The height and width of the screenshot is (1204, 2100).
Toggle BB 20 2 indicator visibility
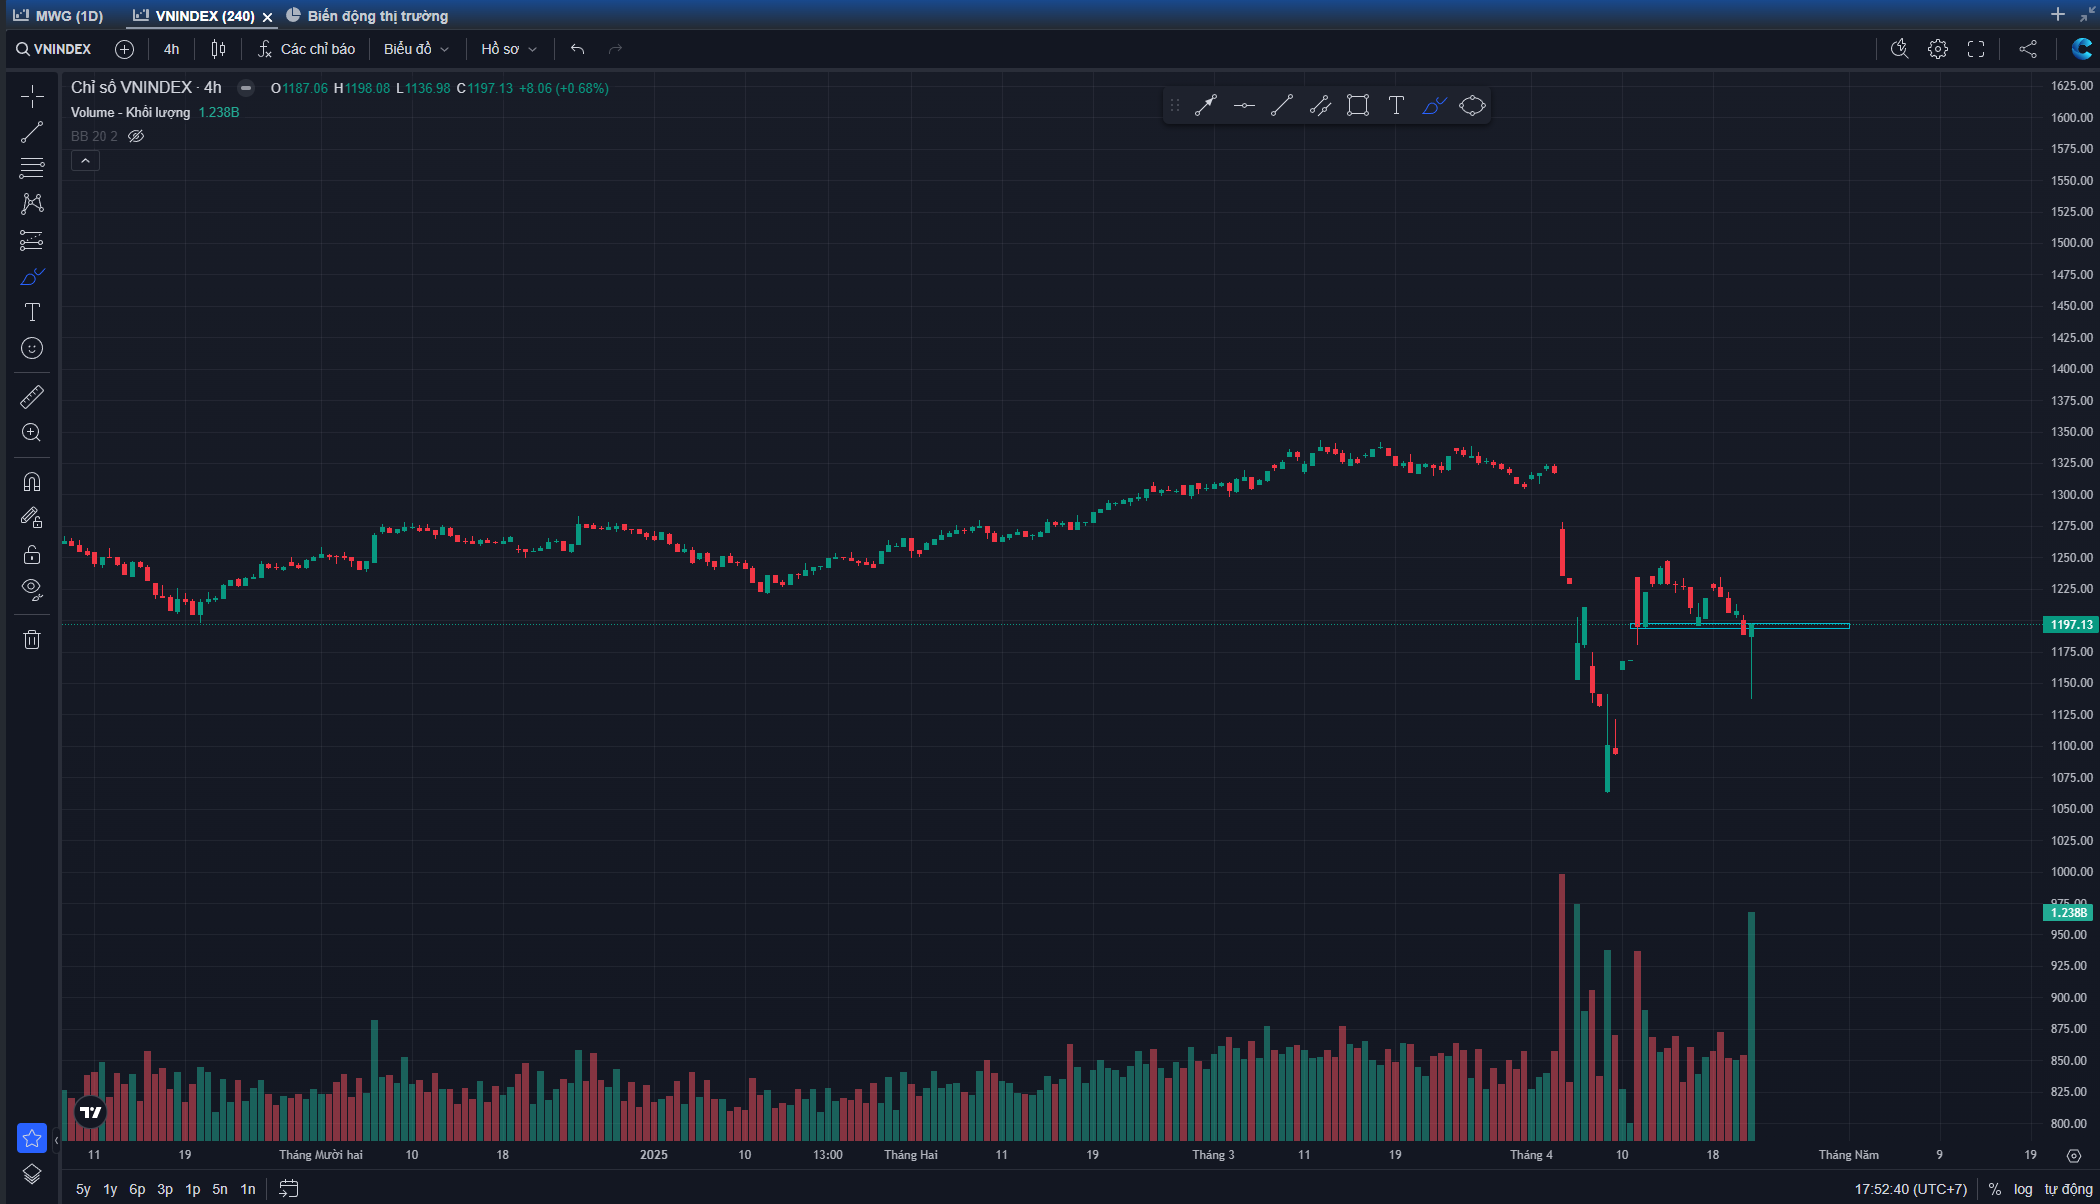pos(137,136)
